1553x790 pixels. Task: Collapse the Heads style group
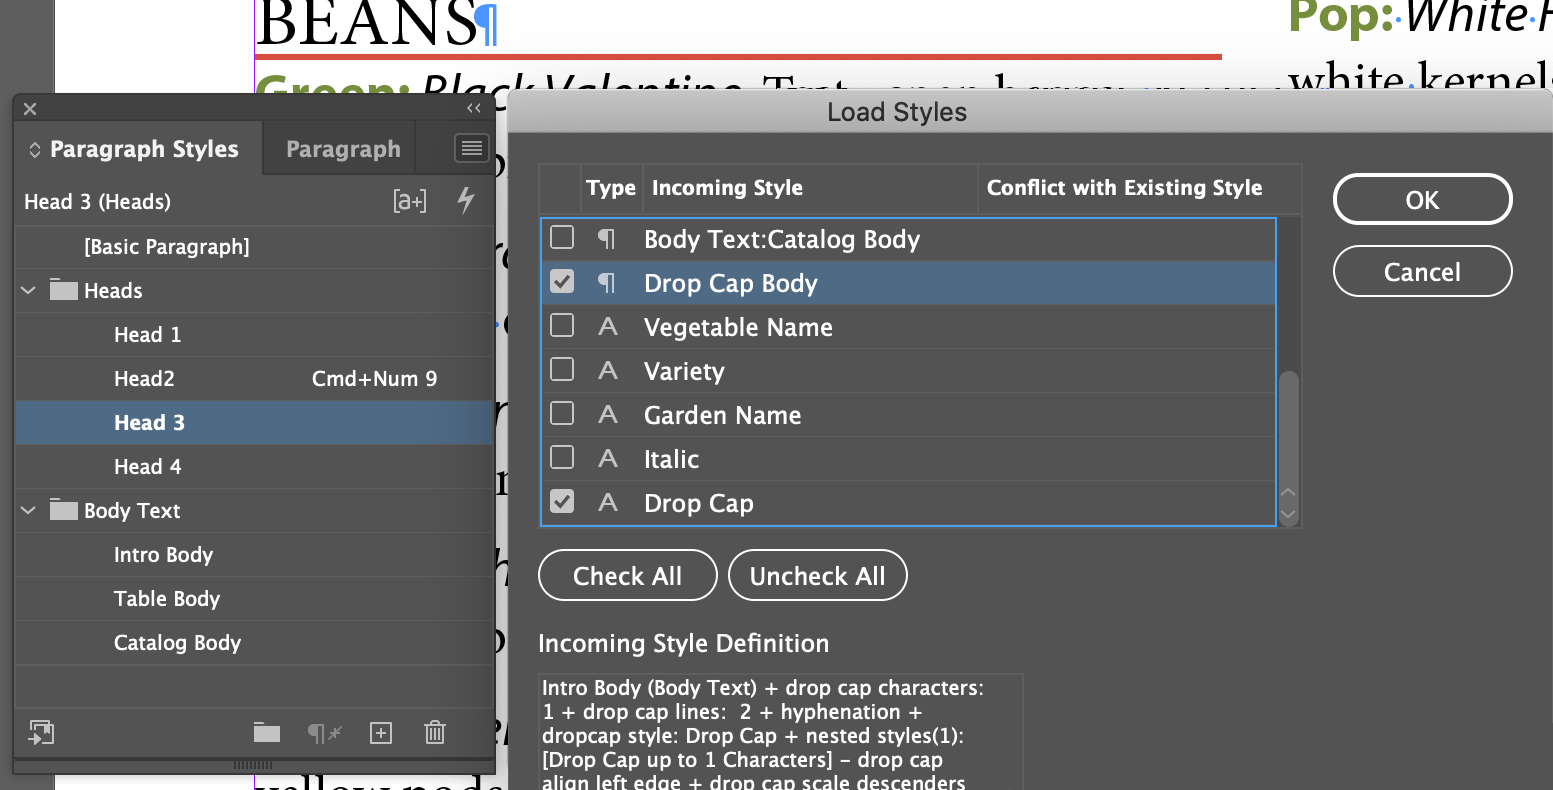28,291
